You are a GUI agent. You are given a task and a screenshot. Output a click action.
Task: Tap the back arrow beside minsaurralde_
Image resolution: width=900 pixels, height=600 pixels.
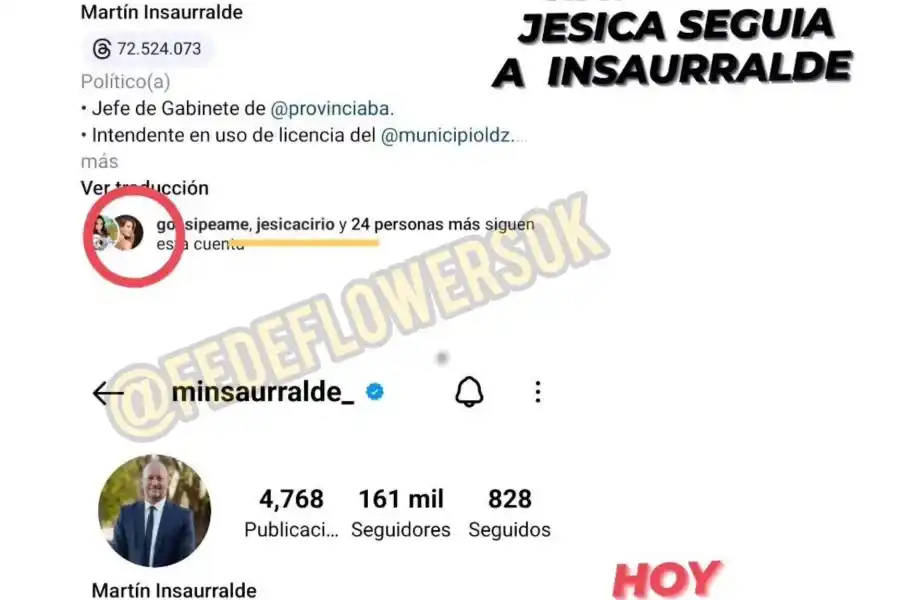pyautogui.click(x=108, y=393)
